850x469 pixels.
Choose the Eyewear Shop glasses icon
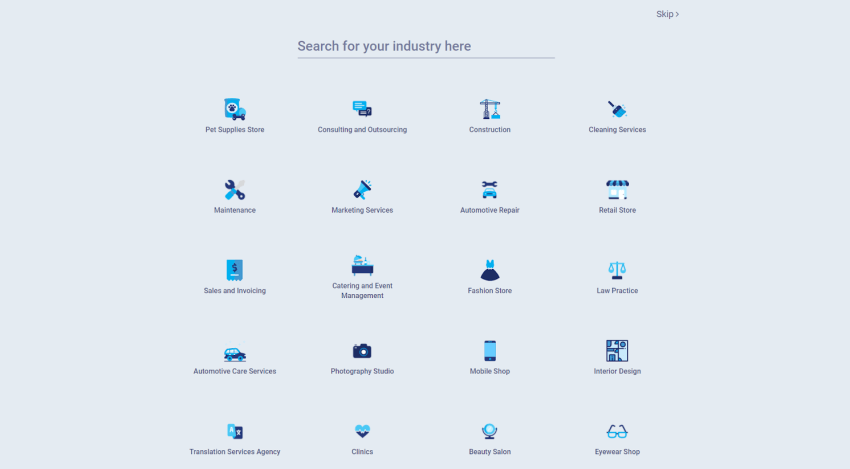(617, 432)
